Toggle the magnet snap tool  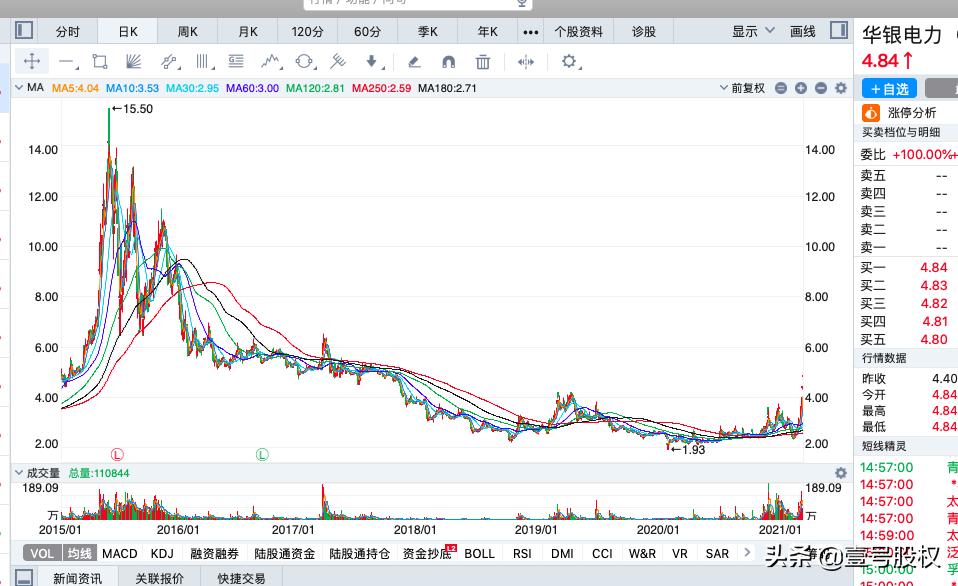click(x=448, y=62)
